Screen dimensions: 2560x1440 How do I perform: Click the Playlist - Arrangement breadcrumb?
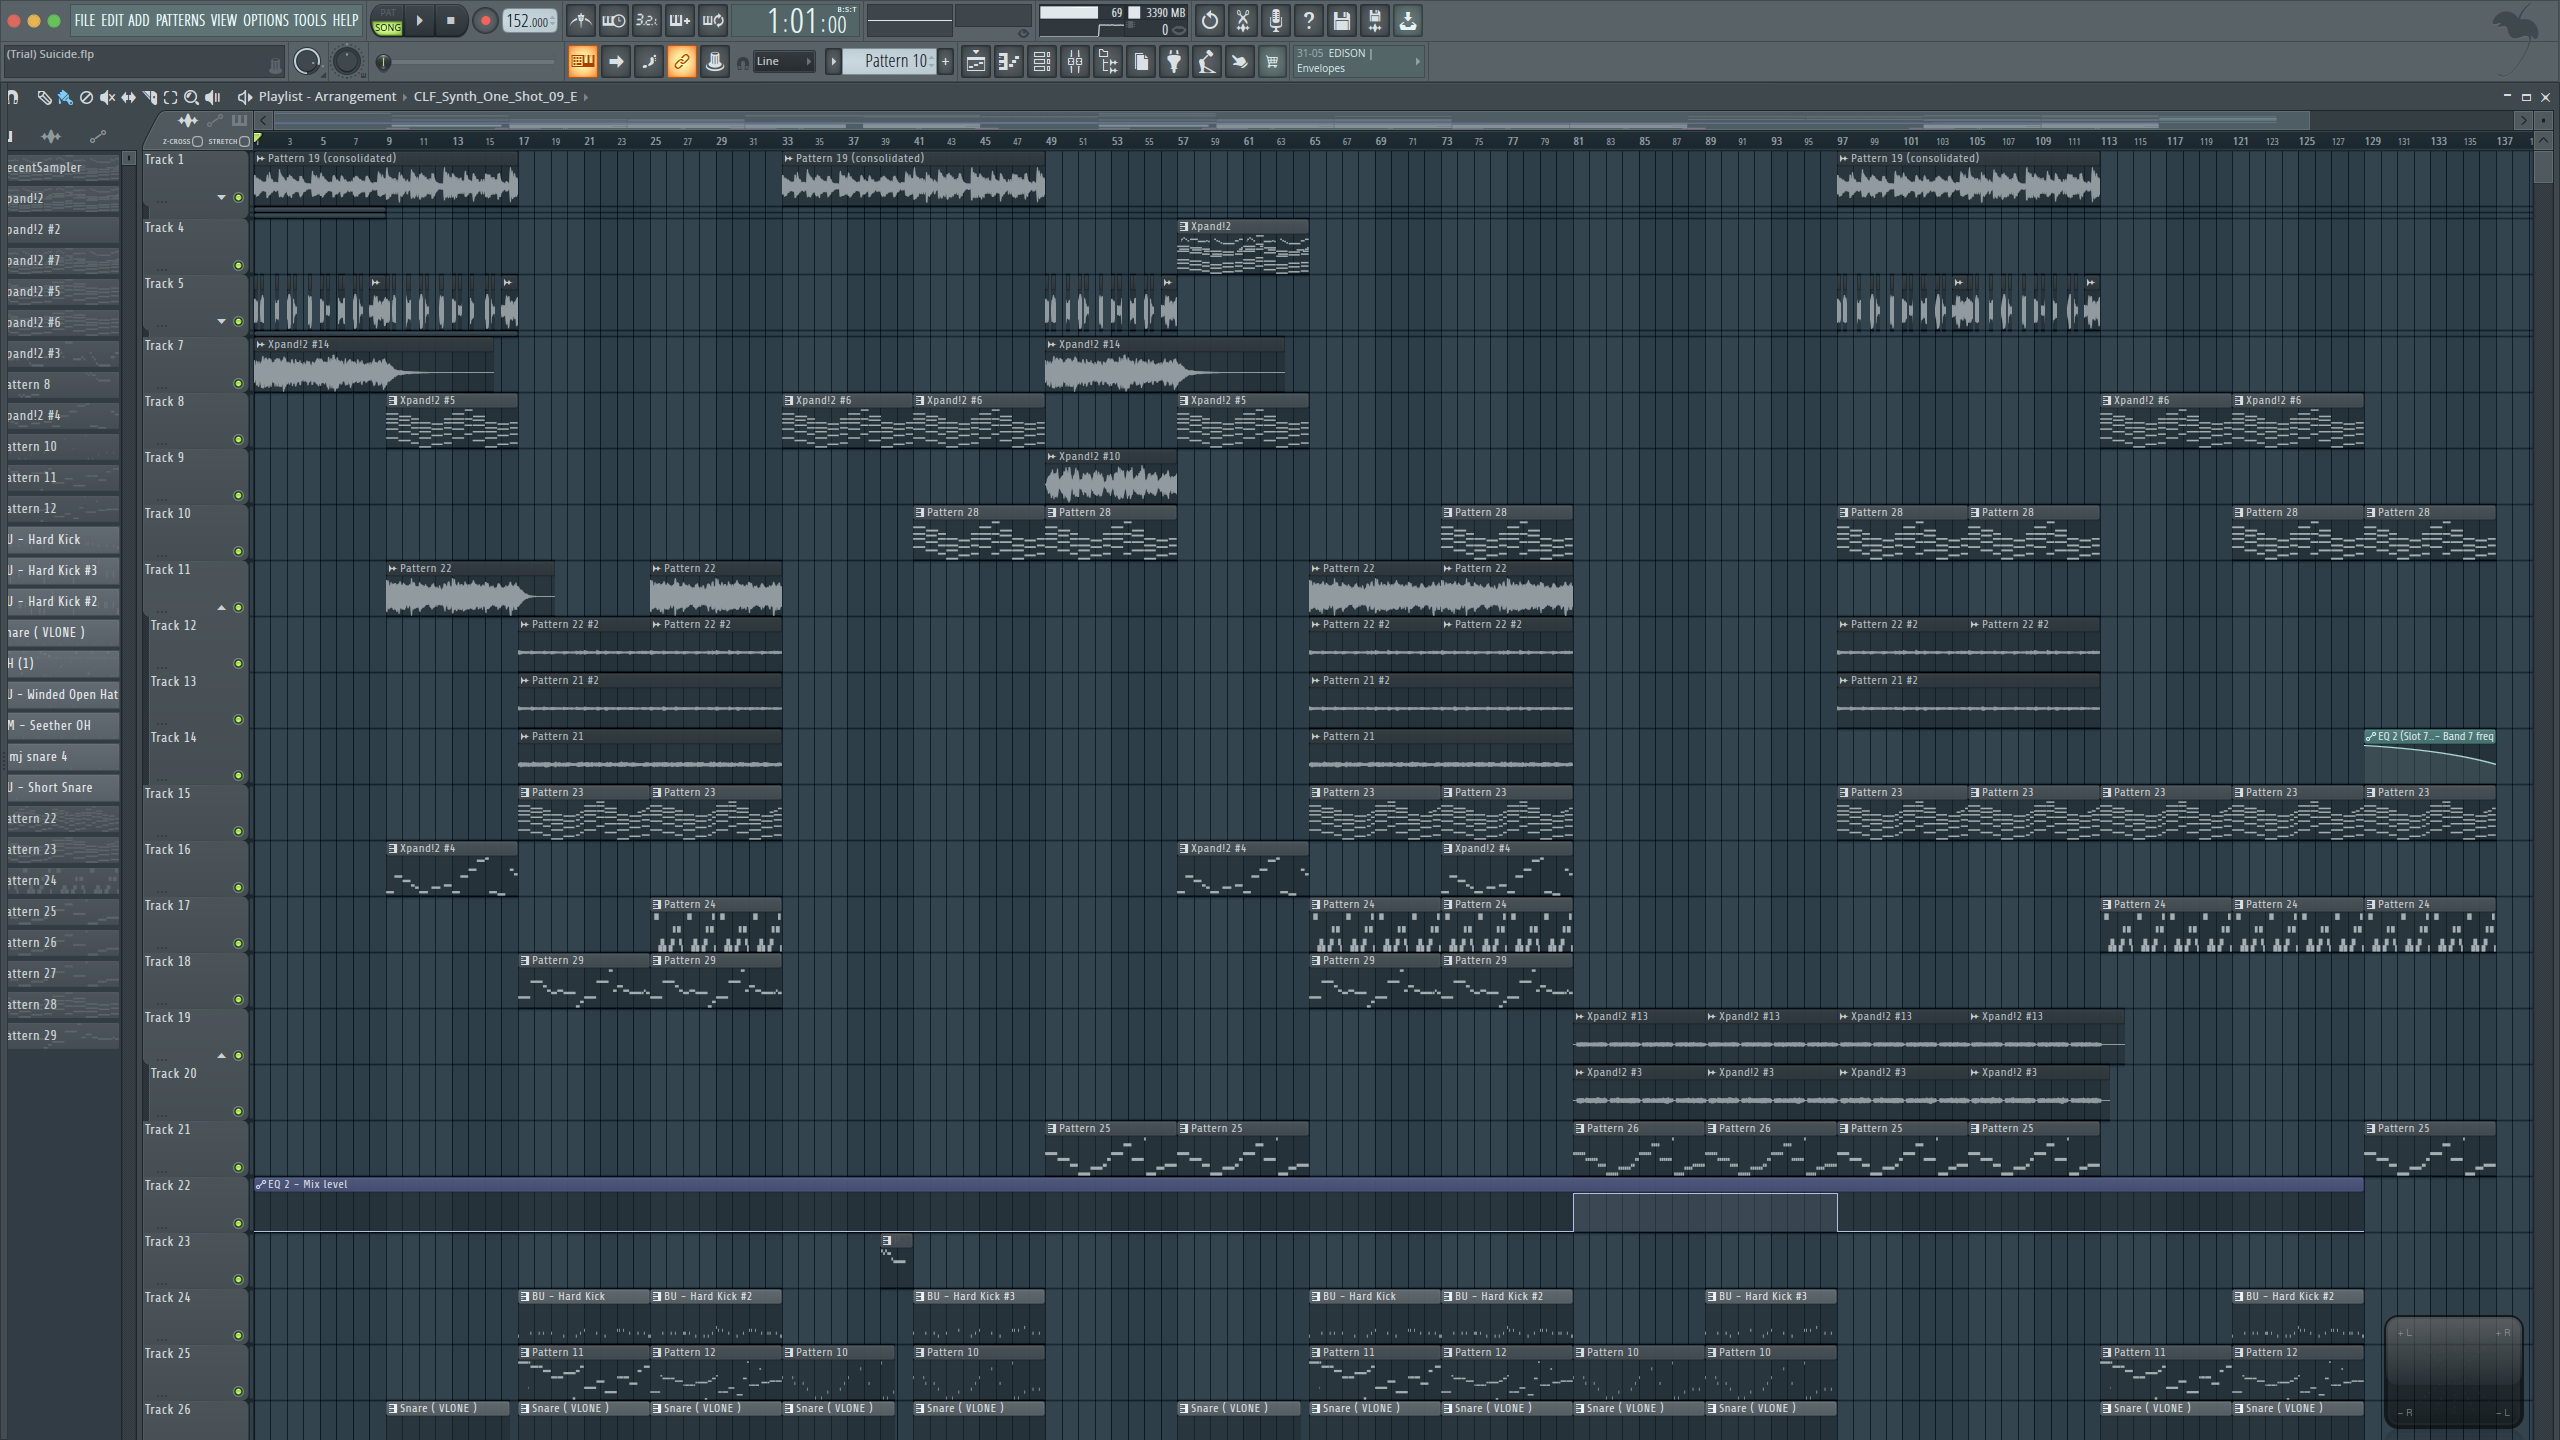pyautogui.click(x=327, y=97)
